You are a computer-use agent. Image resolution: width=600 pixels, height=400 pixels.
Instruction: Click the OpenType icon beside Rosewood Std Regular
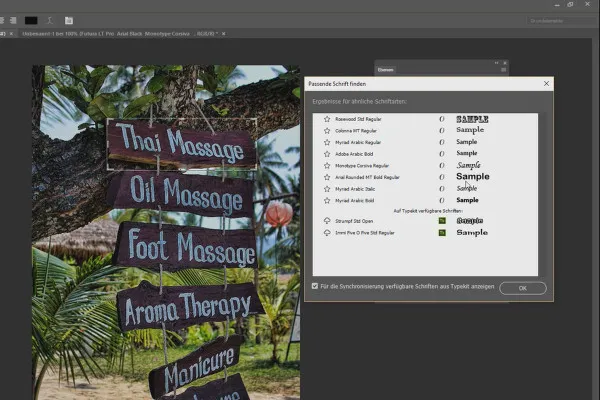point(442,119)
